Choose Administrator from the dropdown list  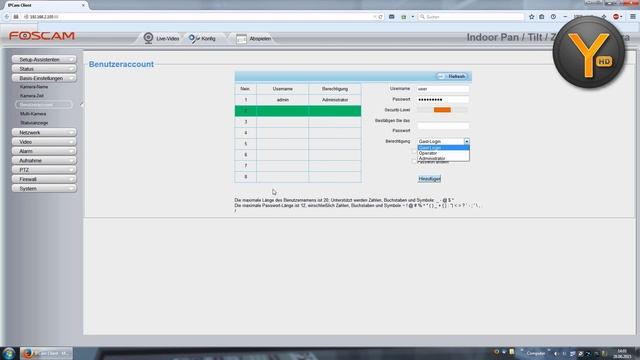[443, 158]
